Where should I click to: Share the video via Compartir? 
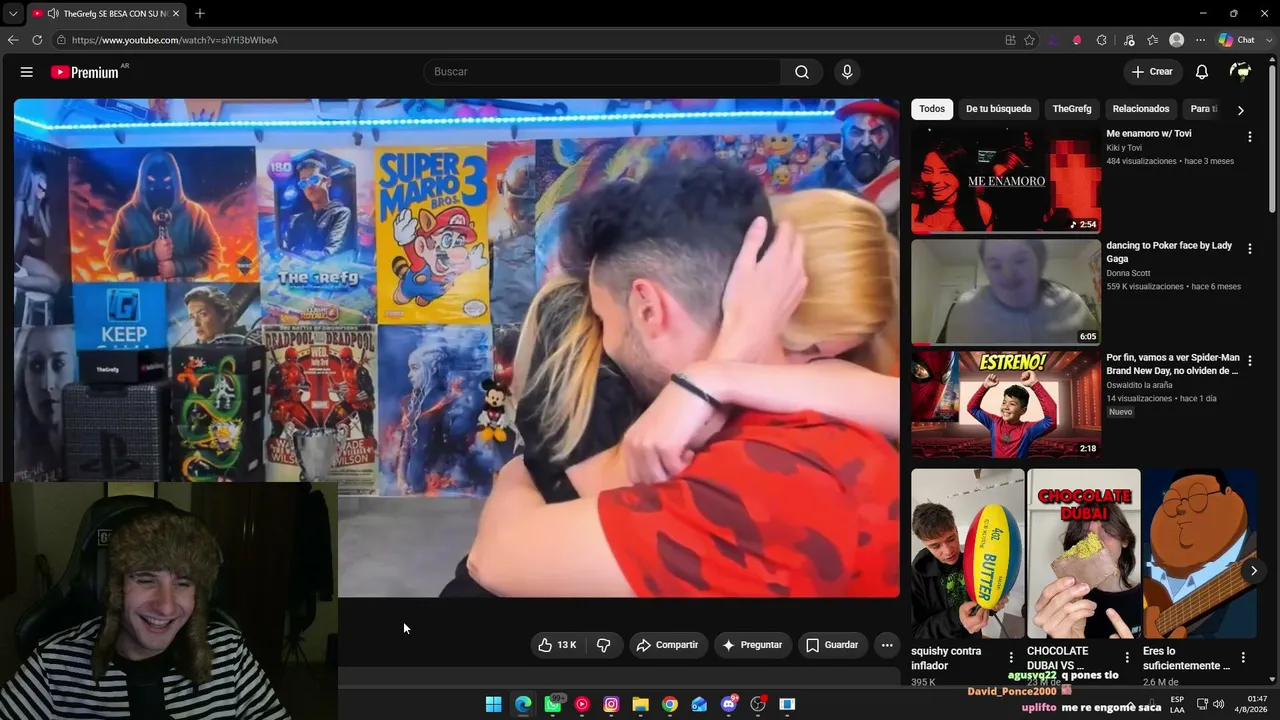(668, 645)
